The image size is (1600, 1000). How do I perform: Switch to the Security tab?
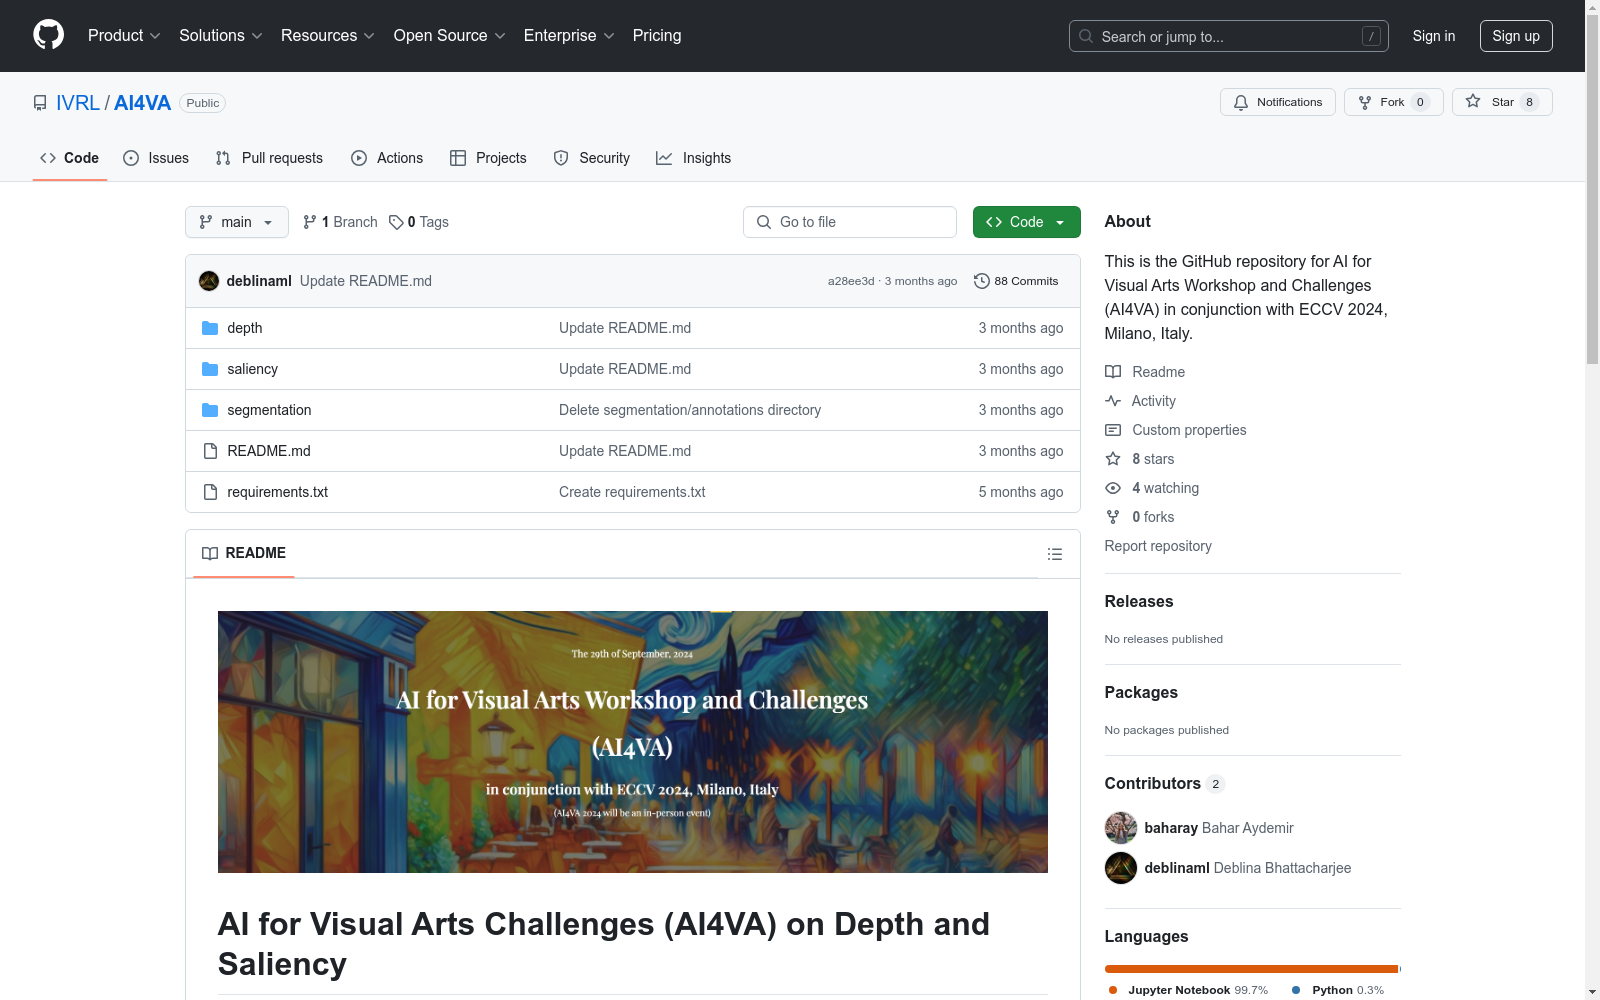click(592, 158)
